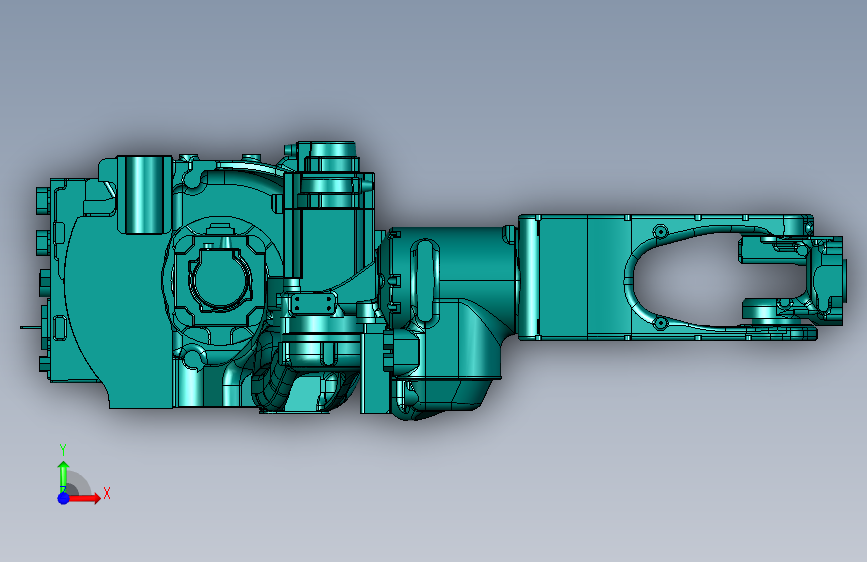Screen dimensions: 867x562
Task: Click the blue Z axis ball of triad
Action: point(63,498)
